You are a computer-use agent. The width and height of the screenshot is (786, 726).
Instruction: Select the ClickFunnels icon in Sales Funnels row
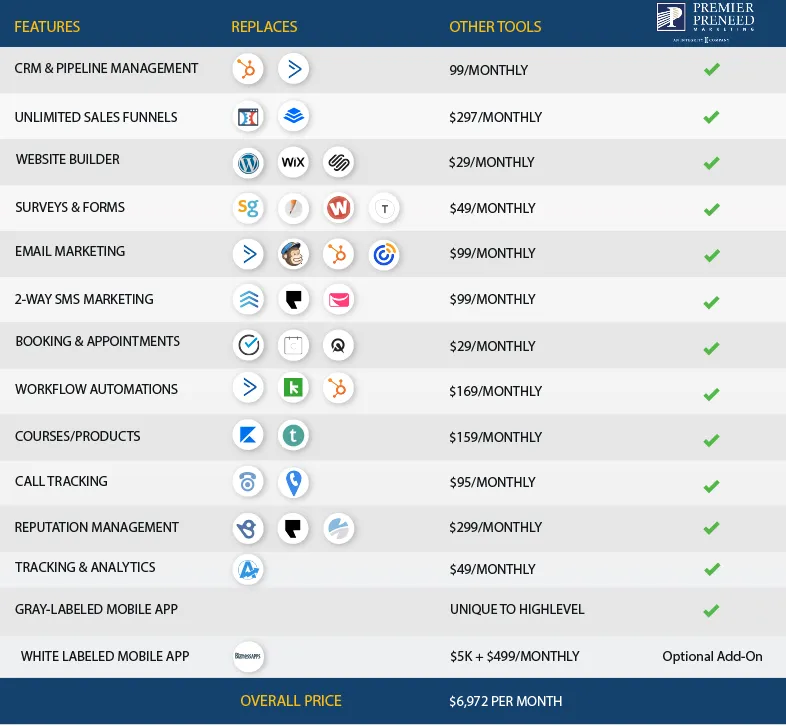tap(248, 117)
